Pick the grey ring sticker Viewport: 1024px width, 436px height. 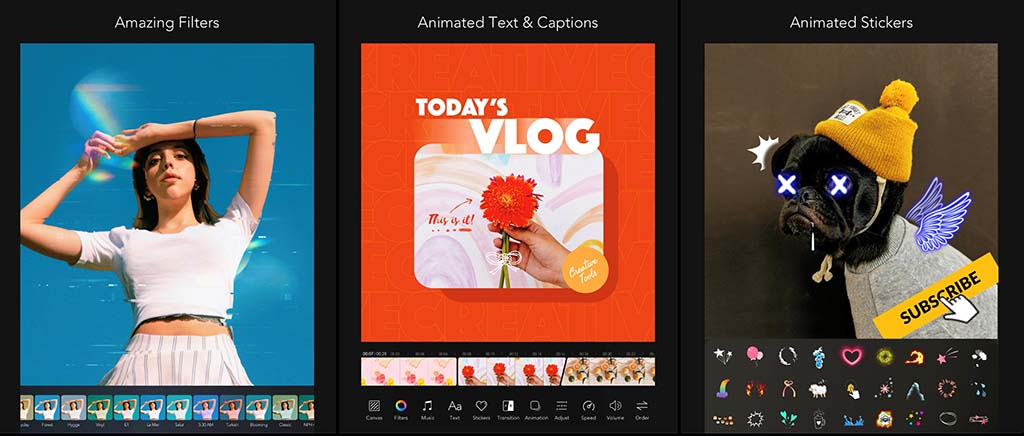click(x=948, y=419)
